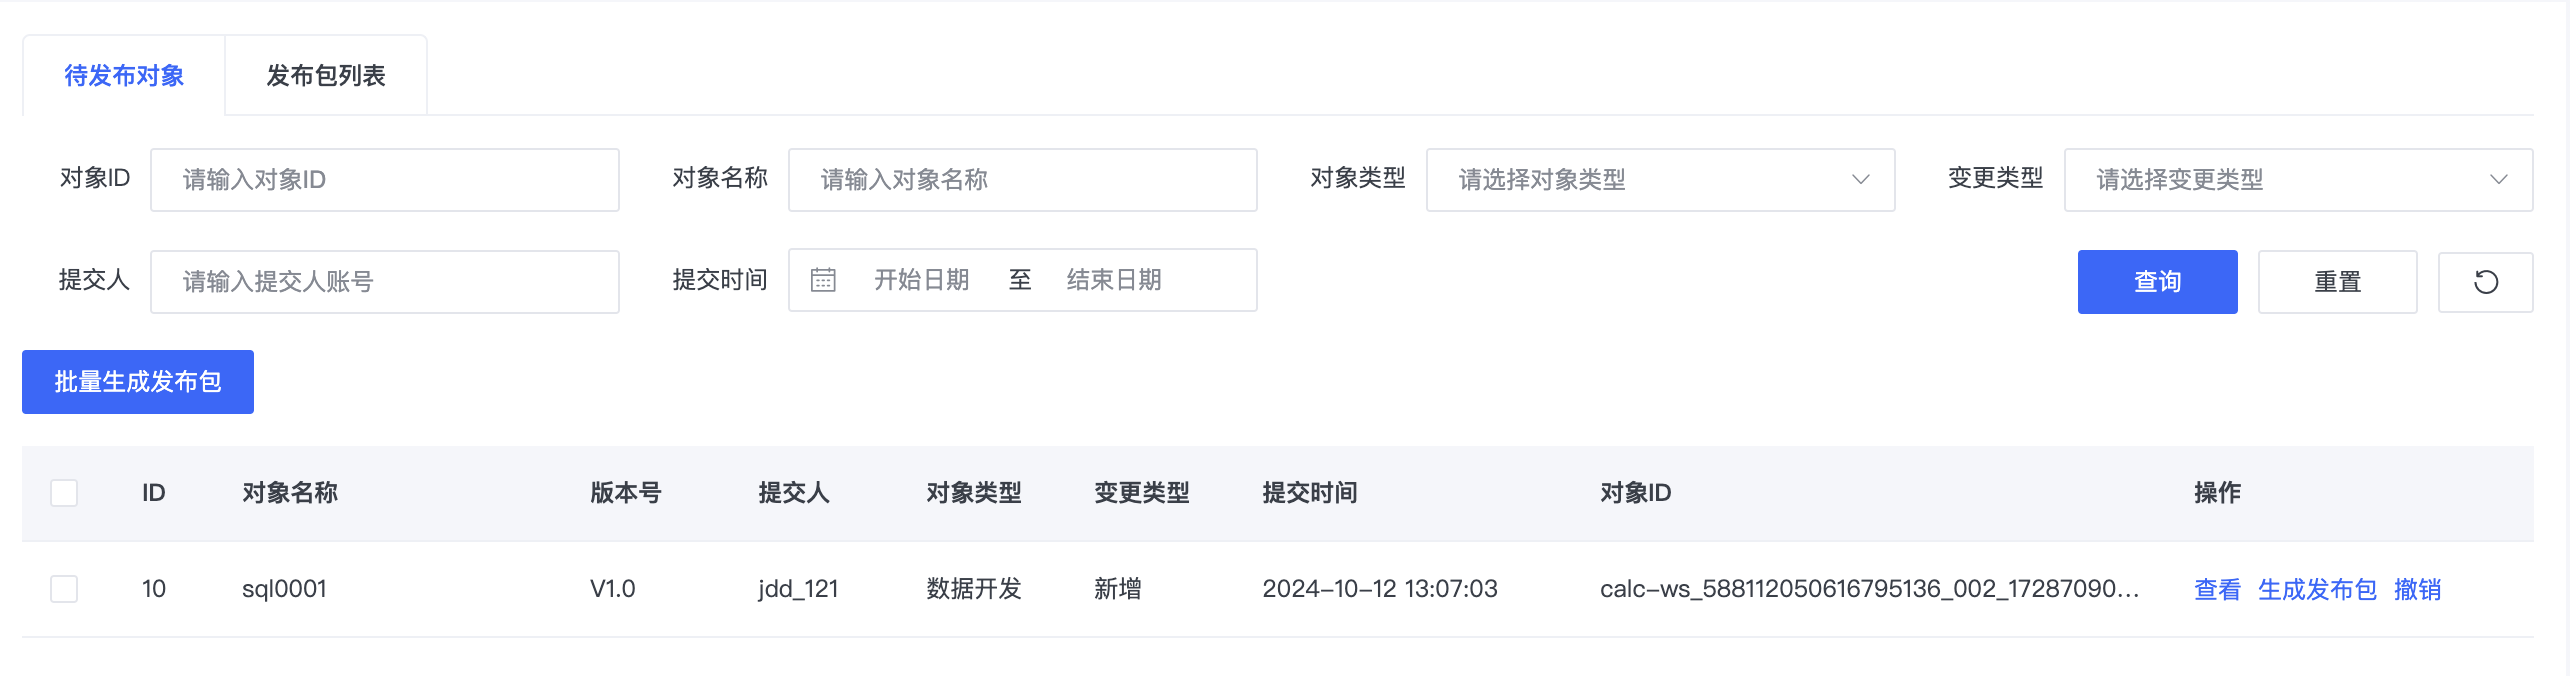Toggle the select-all checkbox in table header

(64, 493)
